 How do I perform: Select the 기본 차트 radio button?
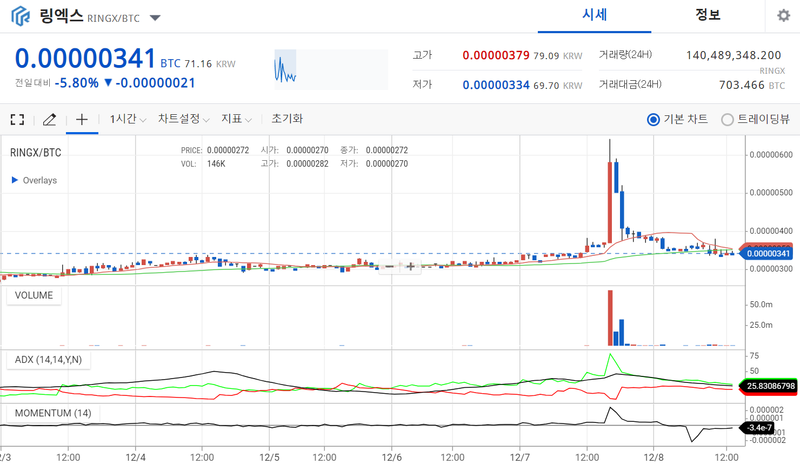[653, 119]
